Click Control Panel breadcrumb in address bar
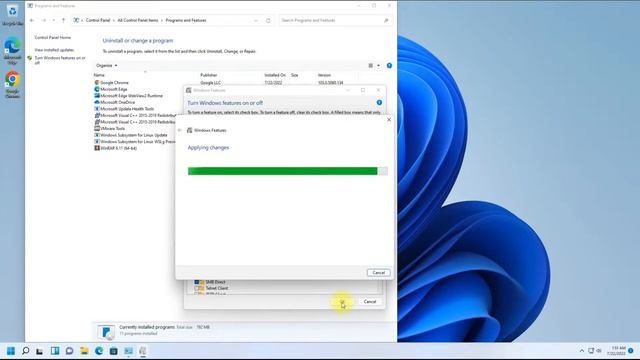Image resolution: width=640 pixels, height=360 pixels. coord(98,20)
